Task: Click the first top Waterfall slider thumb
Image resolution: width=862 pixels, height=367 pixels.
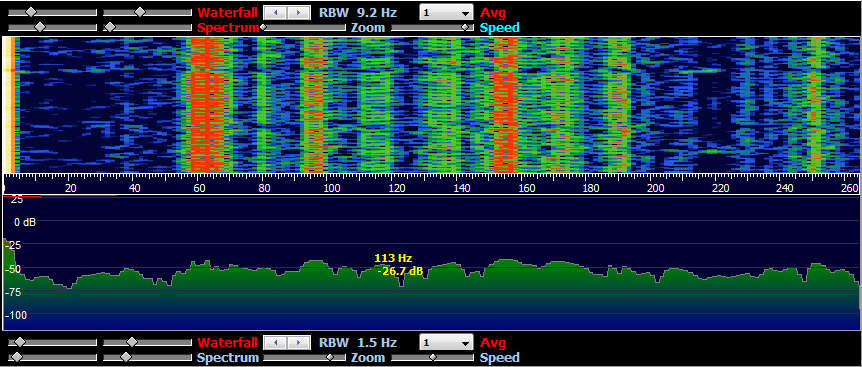Action: point(31,12)
